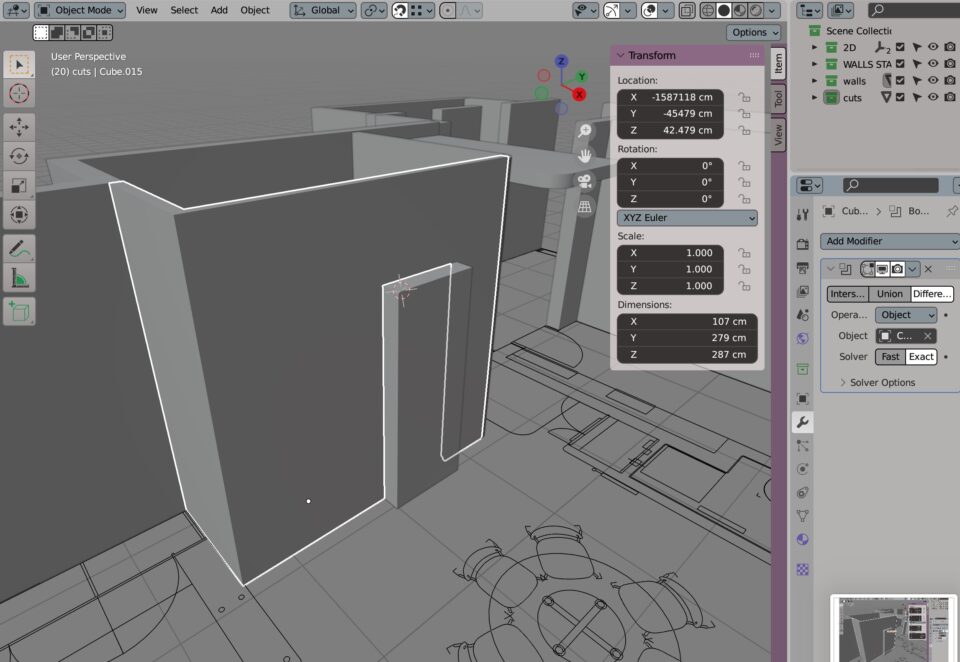This screenshot has height=662, width=960.
Task: Open the XYZ Euler rotation mode dropdown
Action: coord(687,218)
